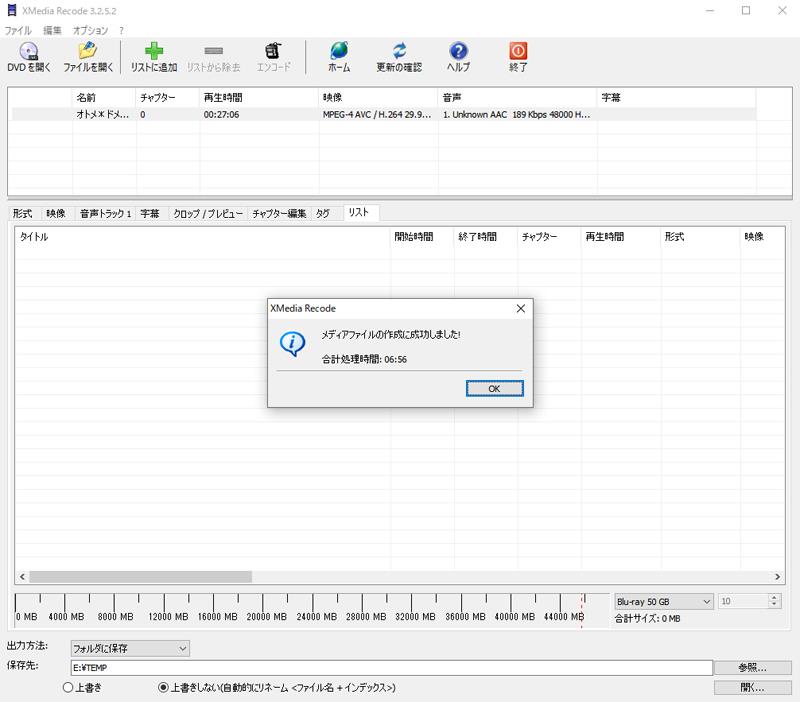
Task: Click the 参照... browse button
Action: (x=753, y=667)
